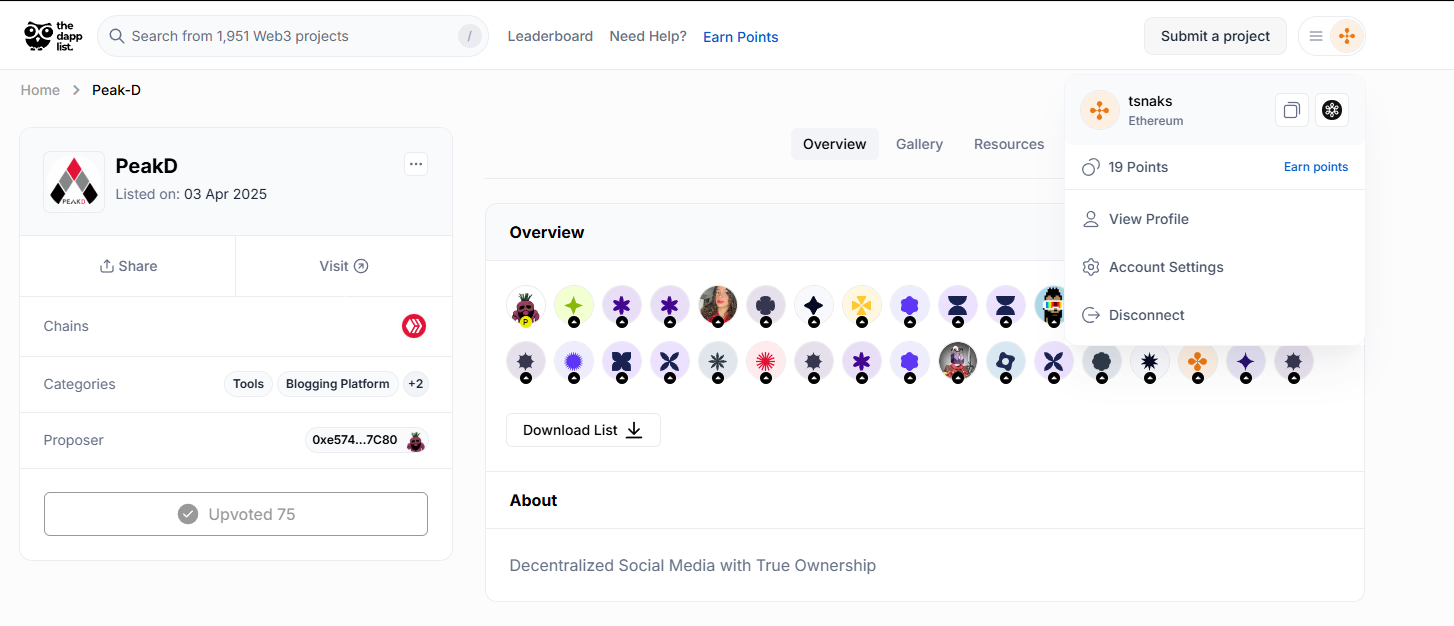Expand the +2 hidden categories
Viewport: 1454px width, 626px height.
point(416,384)
